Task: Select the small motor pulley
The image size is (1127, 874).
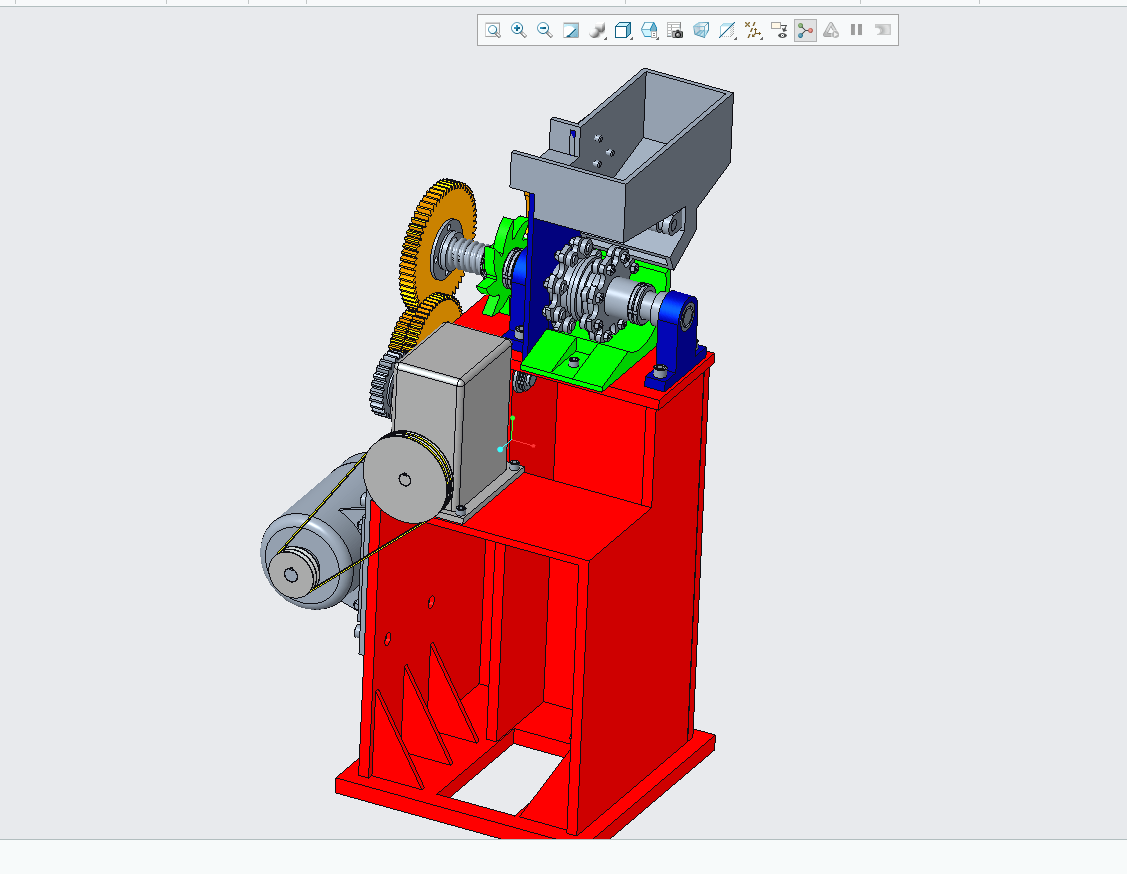Action: (293, 572)
